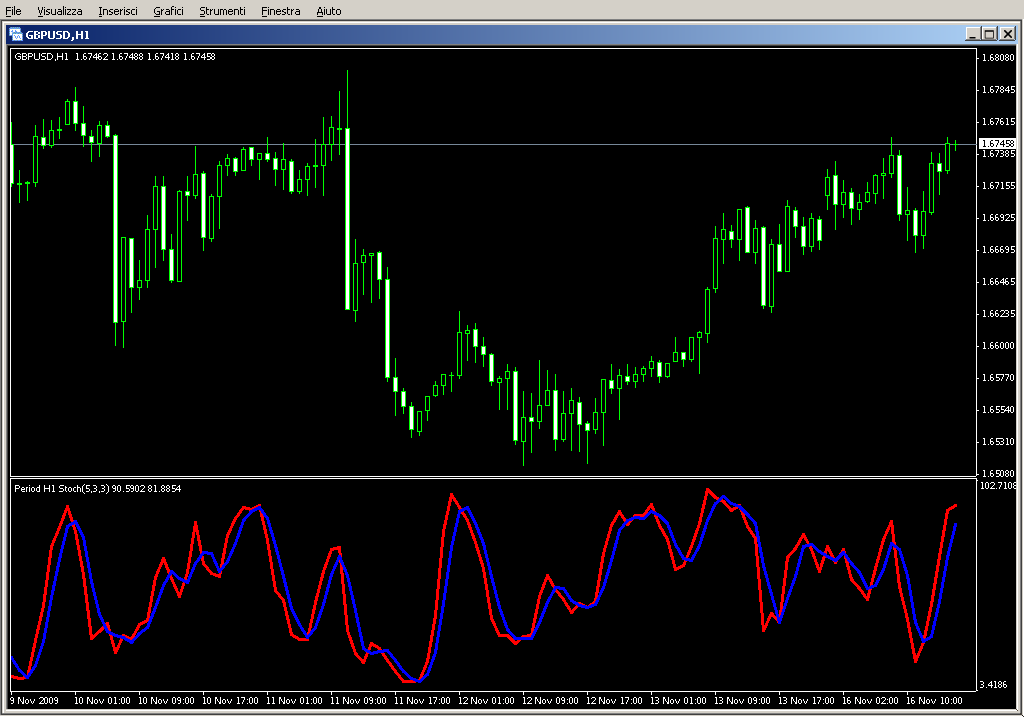1024x717 pixels.
Task: Click the 10 Nov 01:00 time label
Action: (x=102, y=701)
